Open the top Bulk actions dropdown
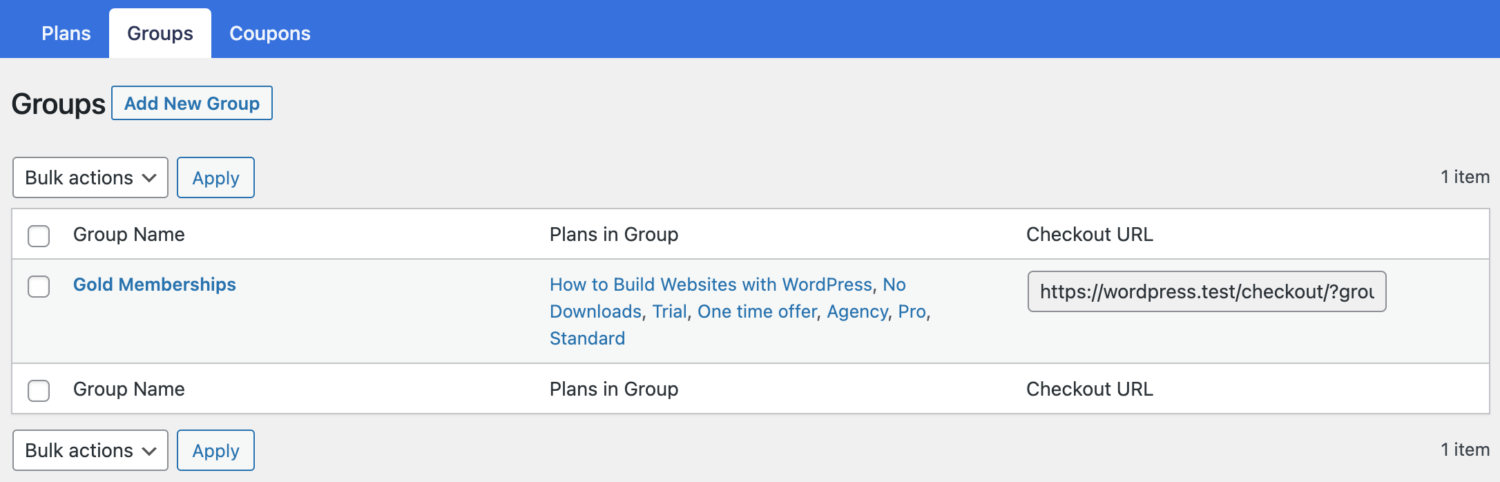This screenshot has width=1500, height=482. [x=90, y=178]
